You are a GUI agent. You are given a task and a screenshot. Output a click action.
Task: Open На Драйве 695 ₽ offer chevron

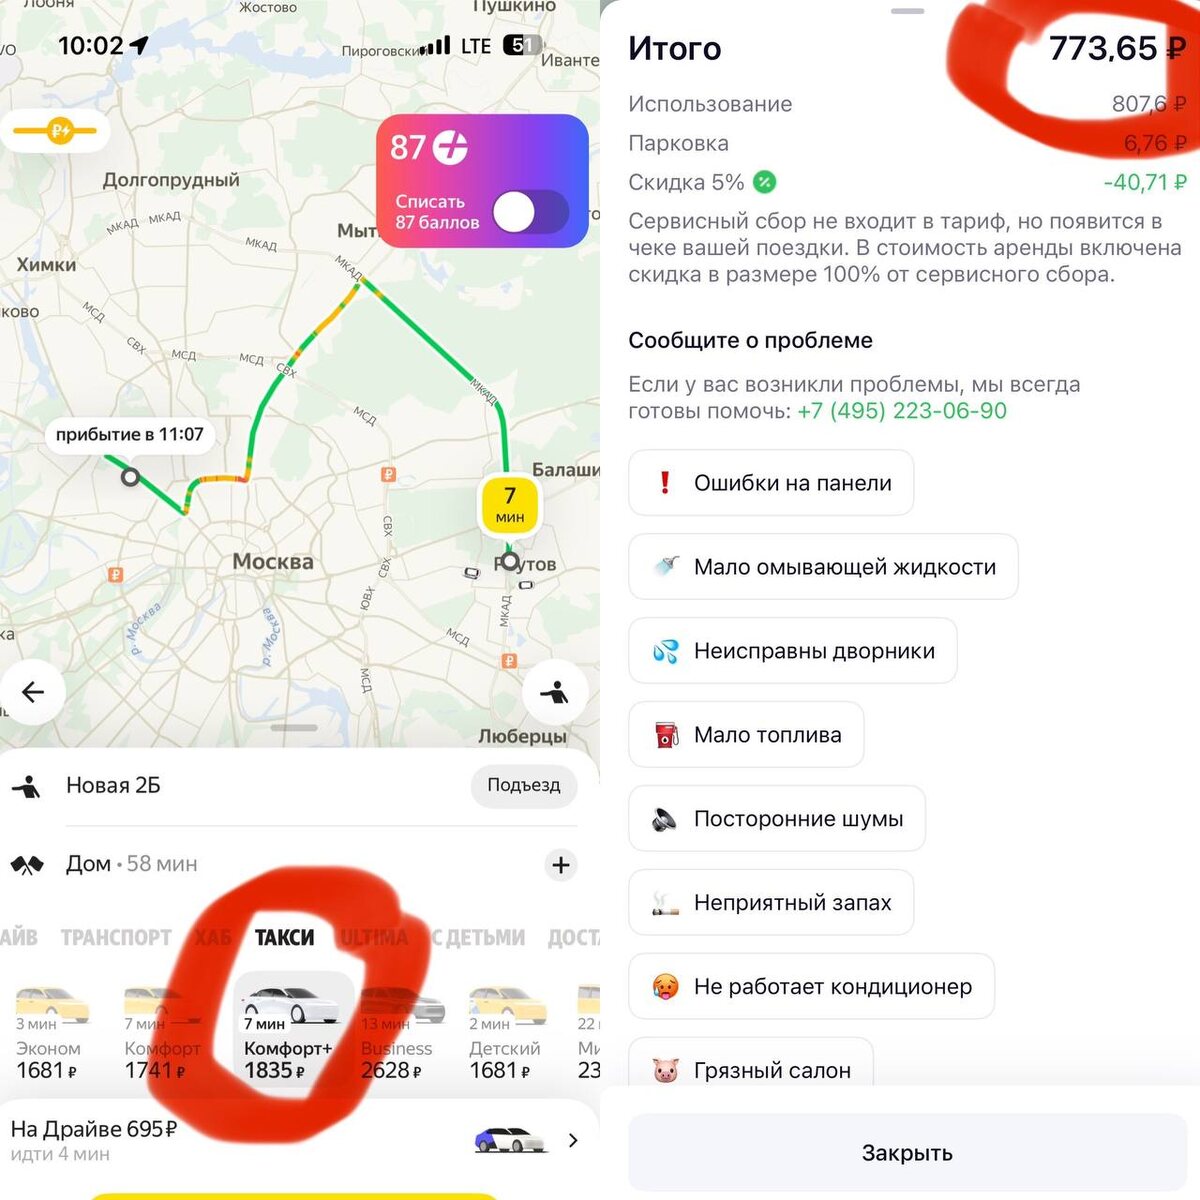click(x=573, y=1140)
